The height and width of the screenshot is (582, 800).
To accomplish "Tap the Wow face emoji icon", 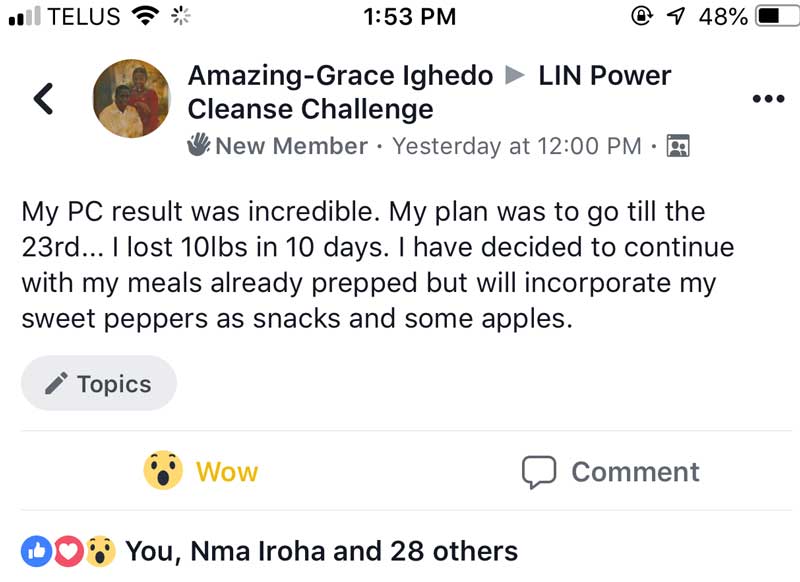I will pos(162,471).
